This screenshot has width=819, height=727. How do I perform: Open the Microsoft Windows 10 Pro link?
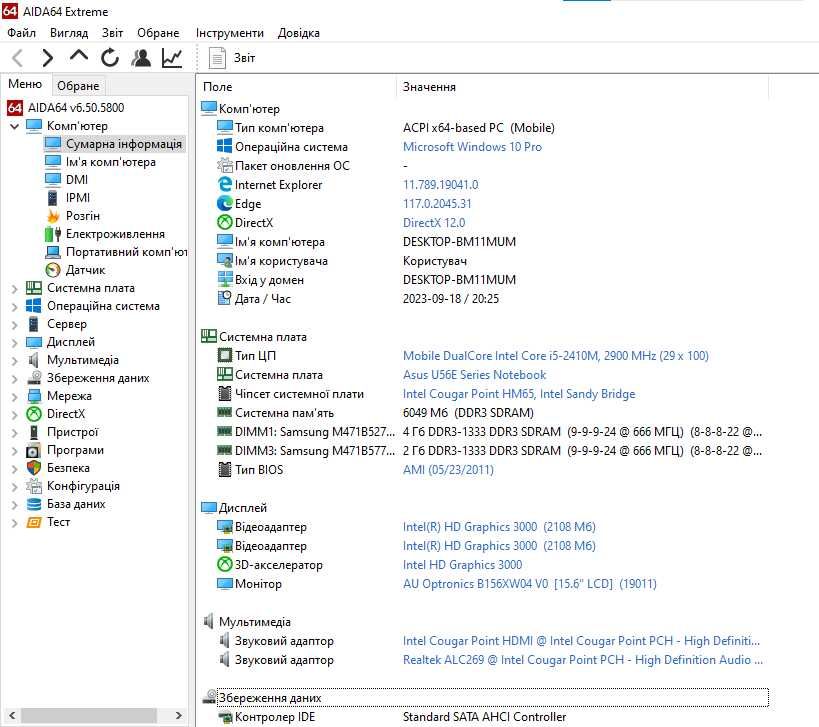coord(472,147)
